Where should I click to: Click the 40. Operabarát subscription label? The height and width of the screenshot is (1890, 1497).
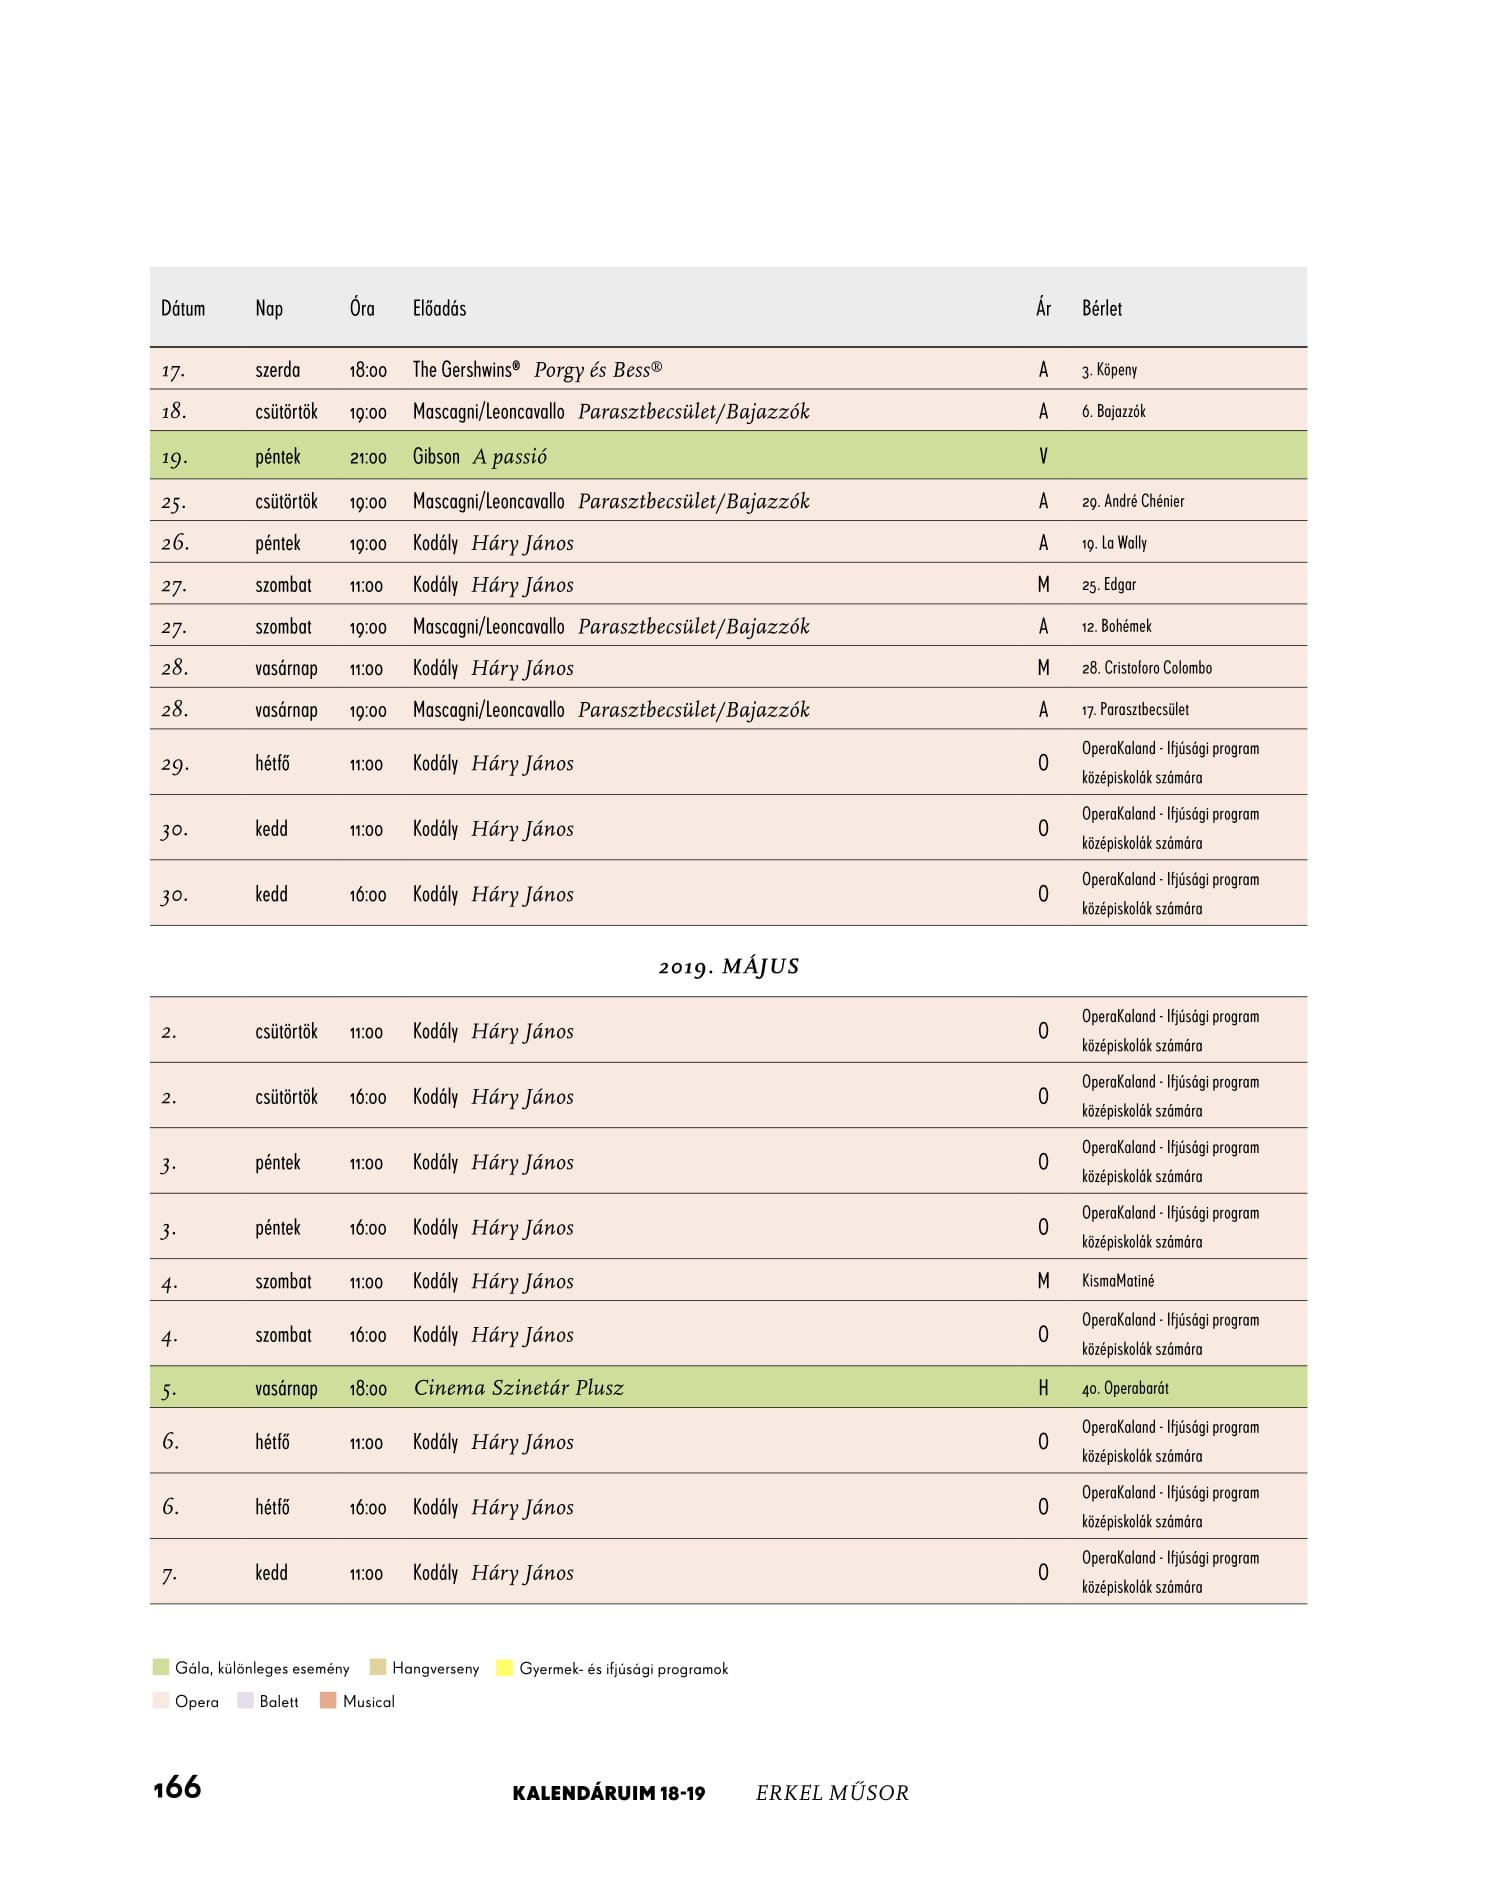(1125, 1388)
